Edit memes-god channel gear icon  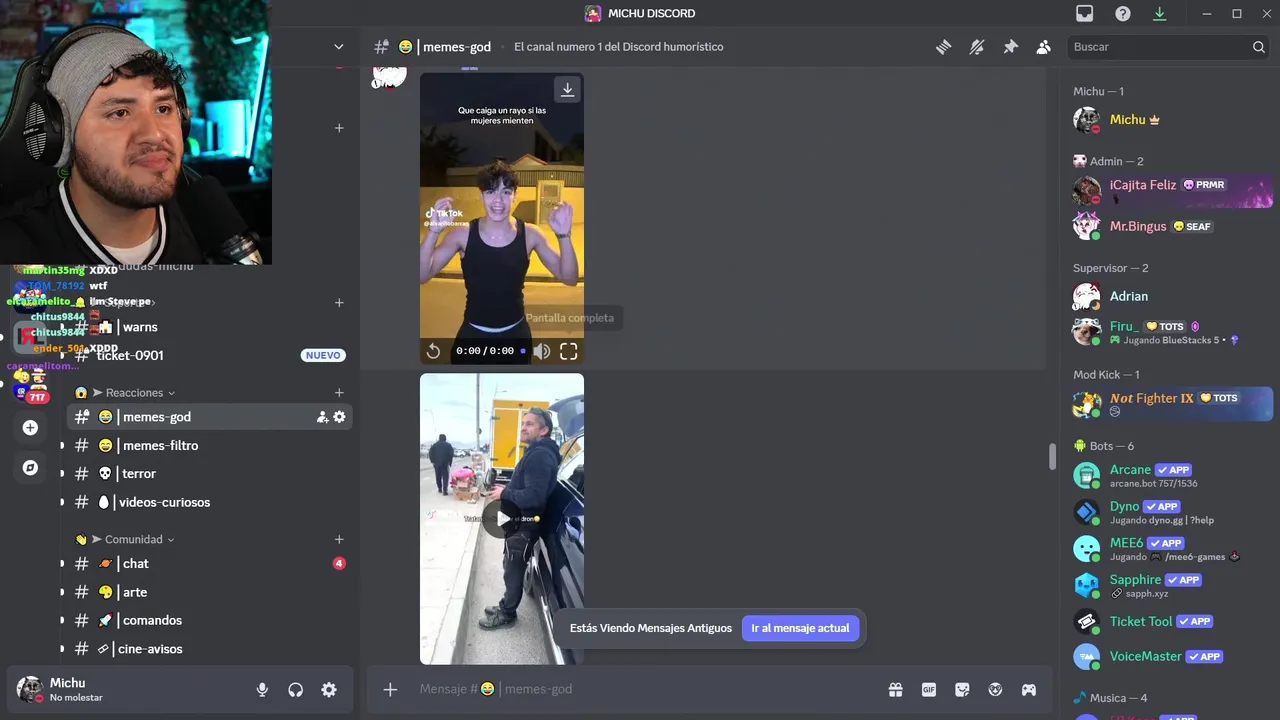point(339,417)
